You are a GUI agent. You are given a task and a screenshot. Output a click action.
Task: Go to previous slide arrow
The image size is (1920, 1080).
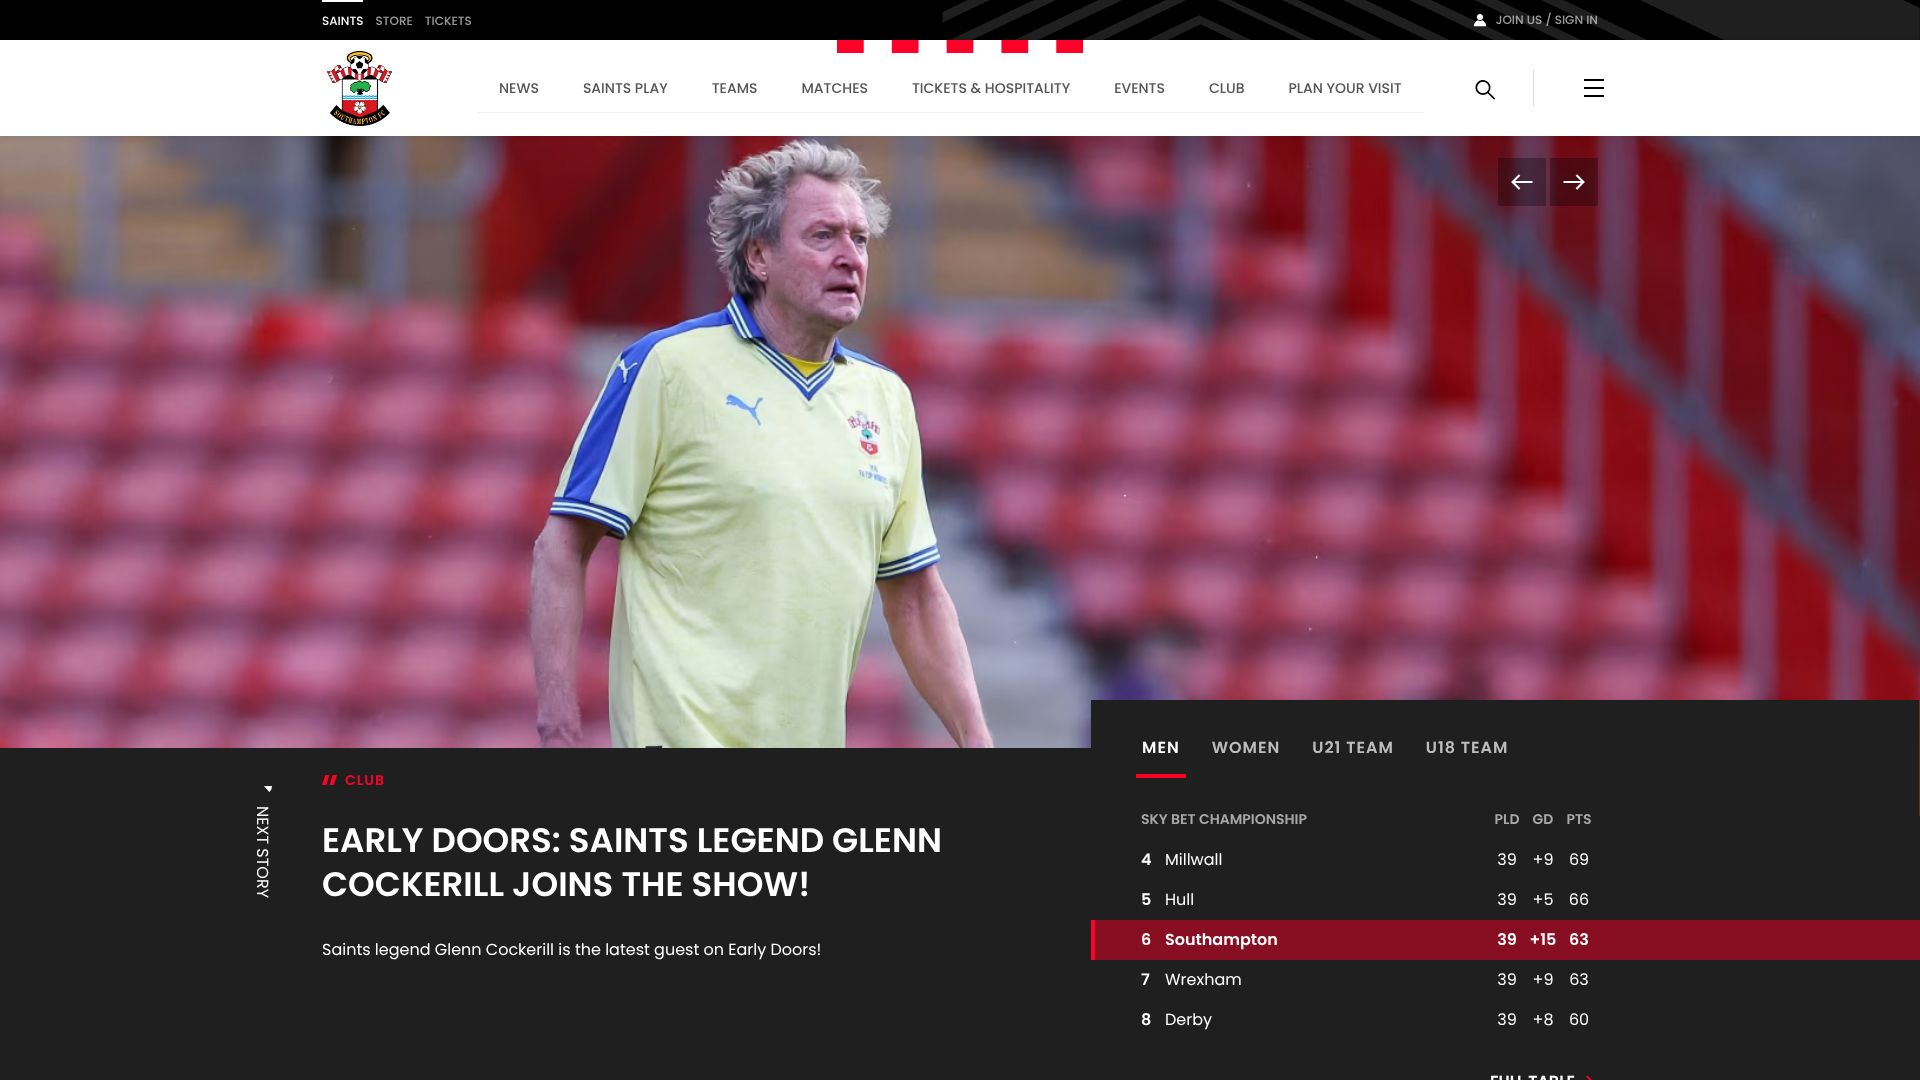click(x=1521, y=182)
